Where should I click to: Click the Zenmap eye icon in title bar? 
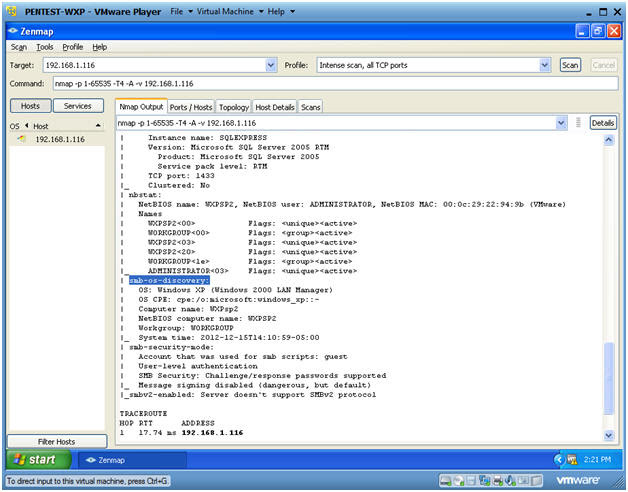pos(13,31)
